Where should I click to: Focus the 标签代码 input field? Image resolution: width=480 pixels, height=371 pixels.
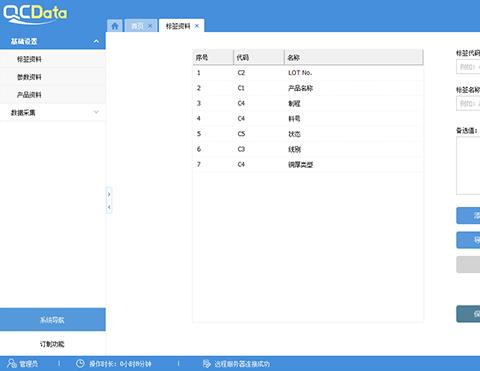click(468, 67)
